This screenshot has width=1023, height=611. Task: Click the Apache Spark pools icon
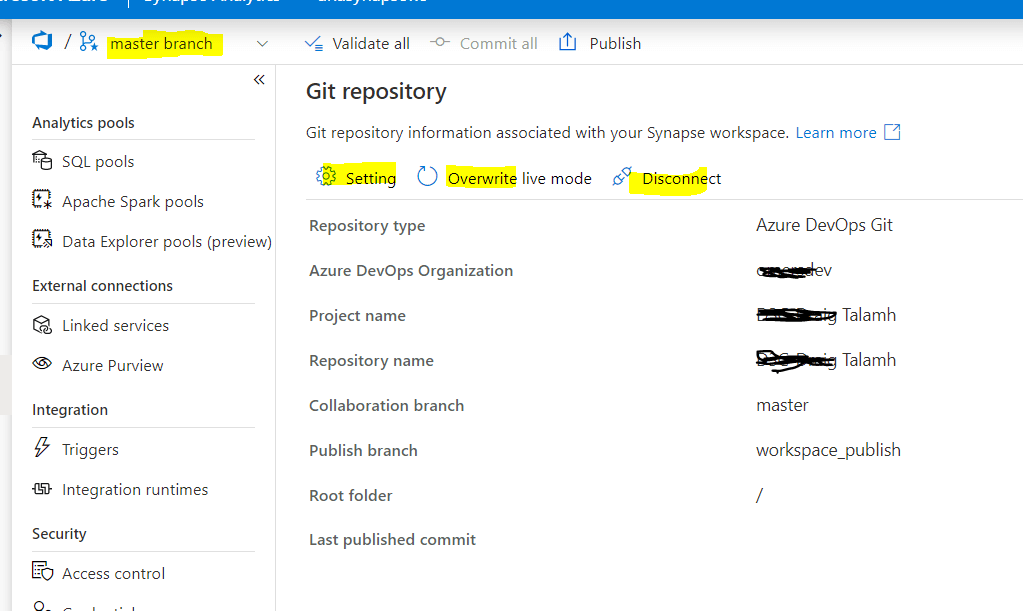(42, 199)
